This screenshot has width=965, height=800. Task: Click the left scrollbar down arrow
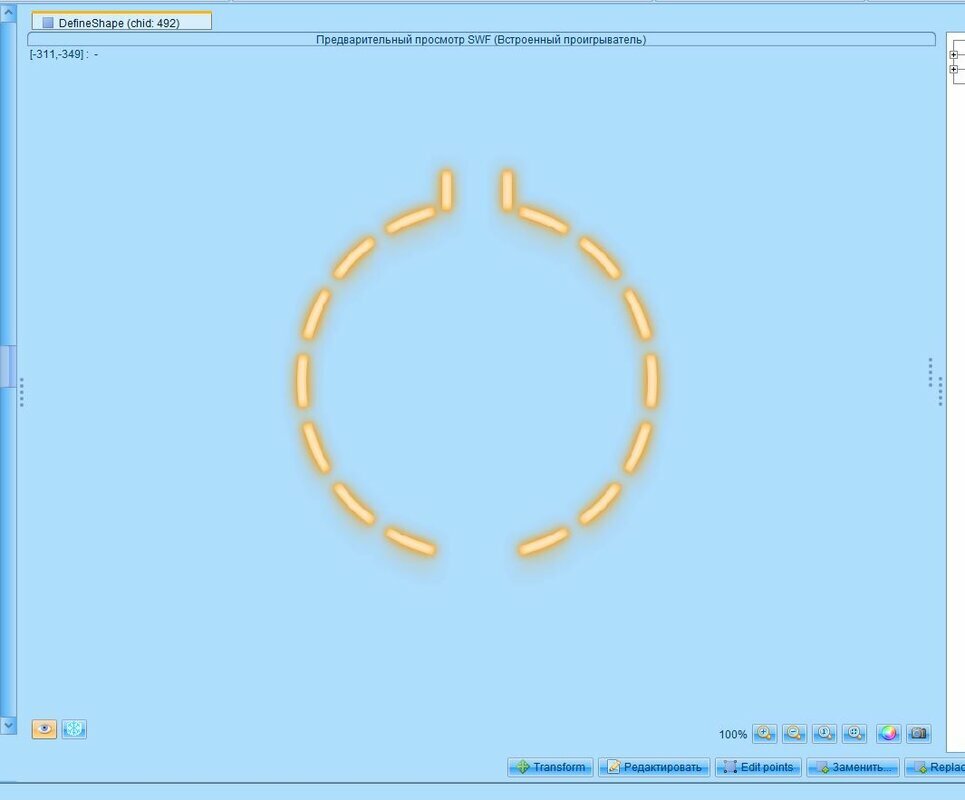[8, 724]
